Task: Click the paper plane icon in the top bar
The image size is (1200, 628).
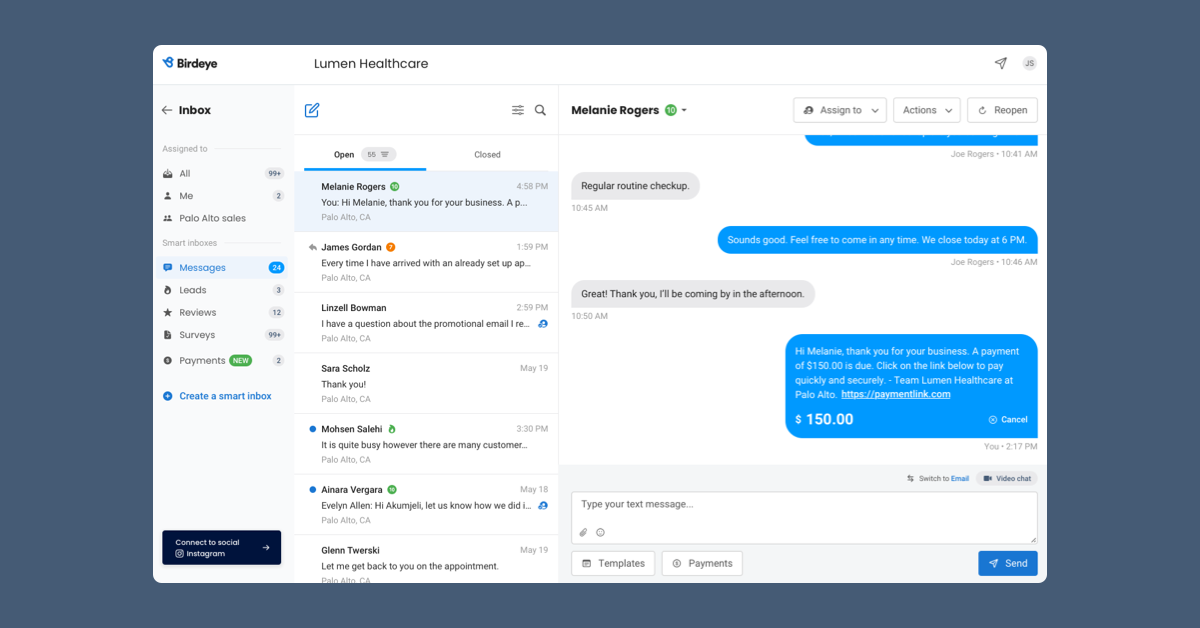Action: pyautogui.click(x=1000, y=63)
